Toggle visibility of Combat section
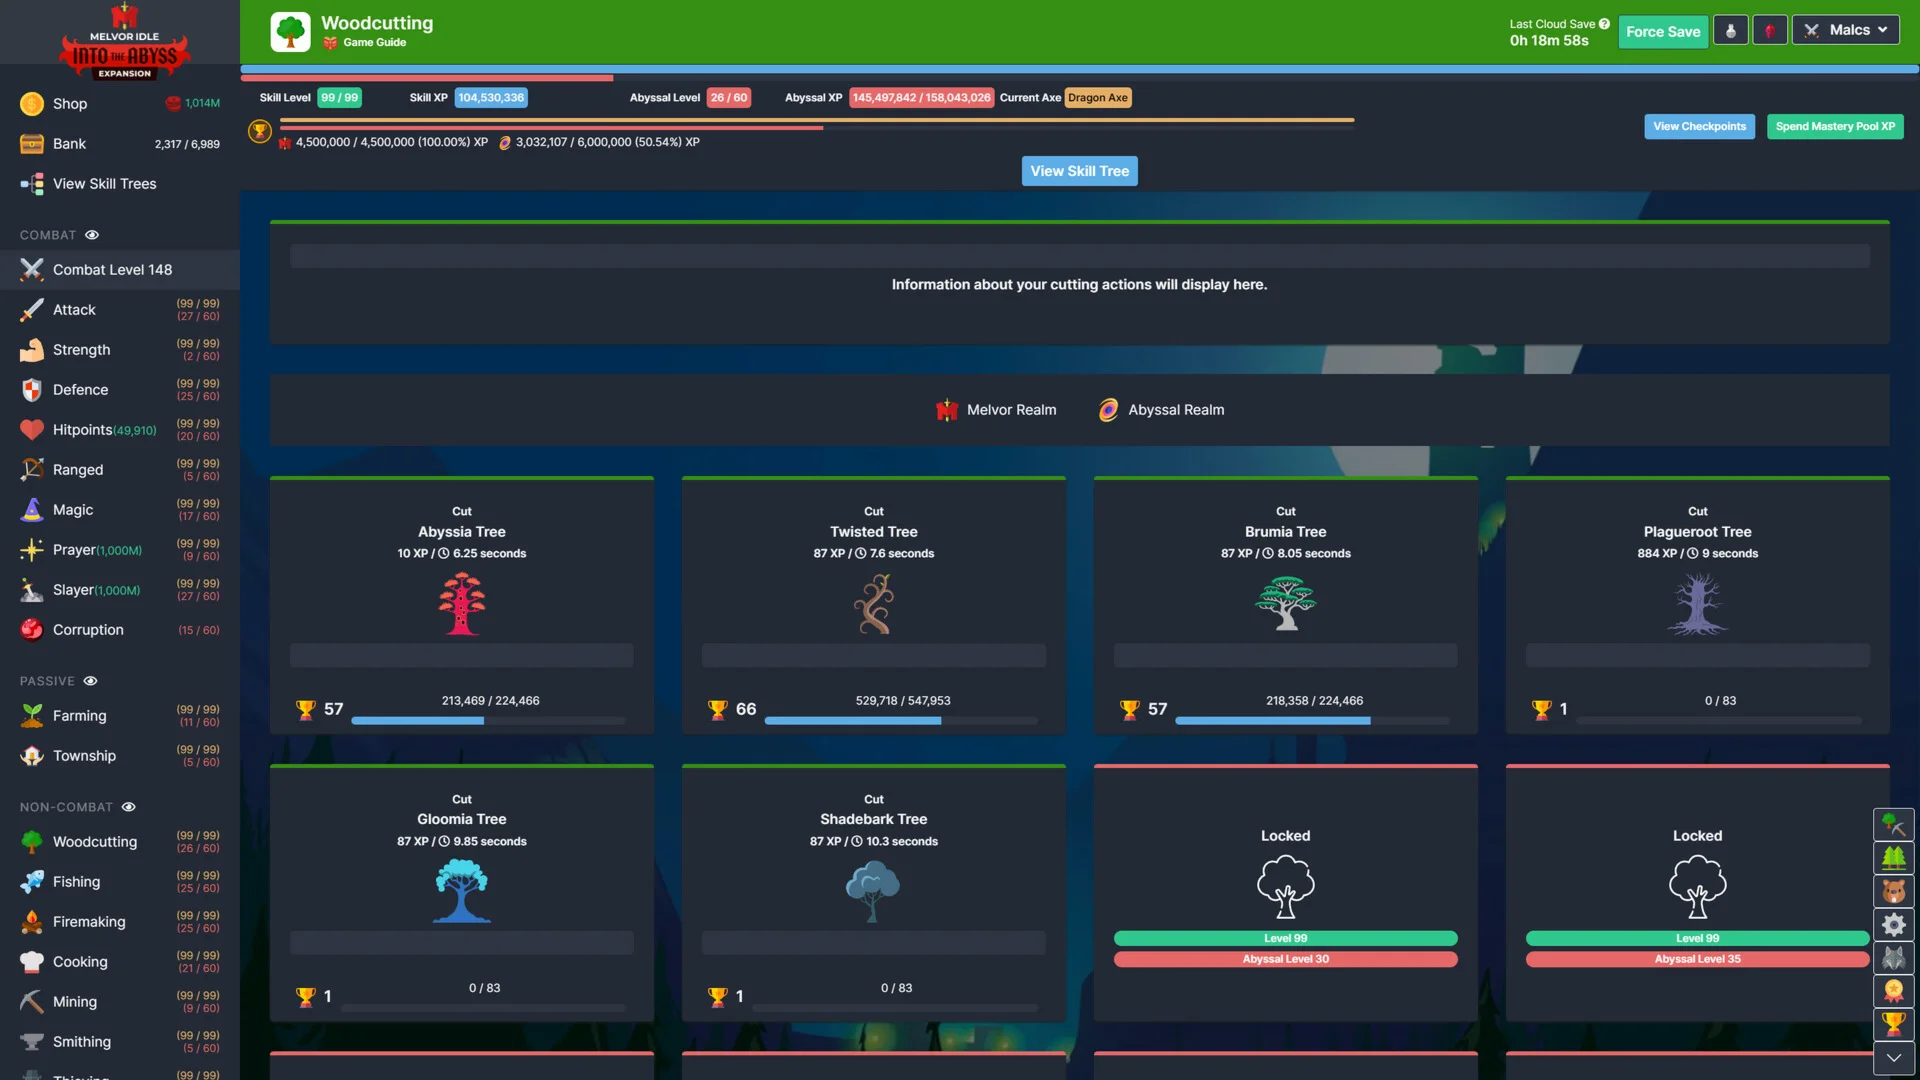This screenshot has width=1920, height=1080. point(92,235)
